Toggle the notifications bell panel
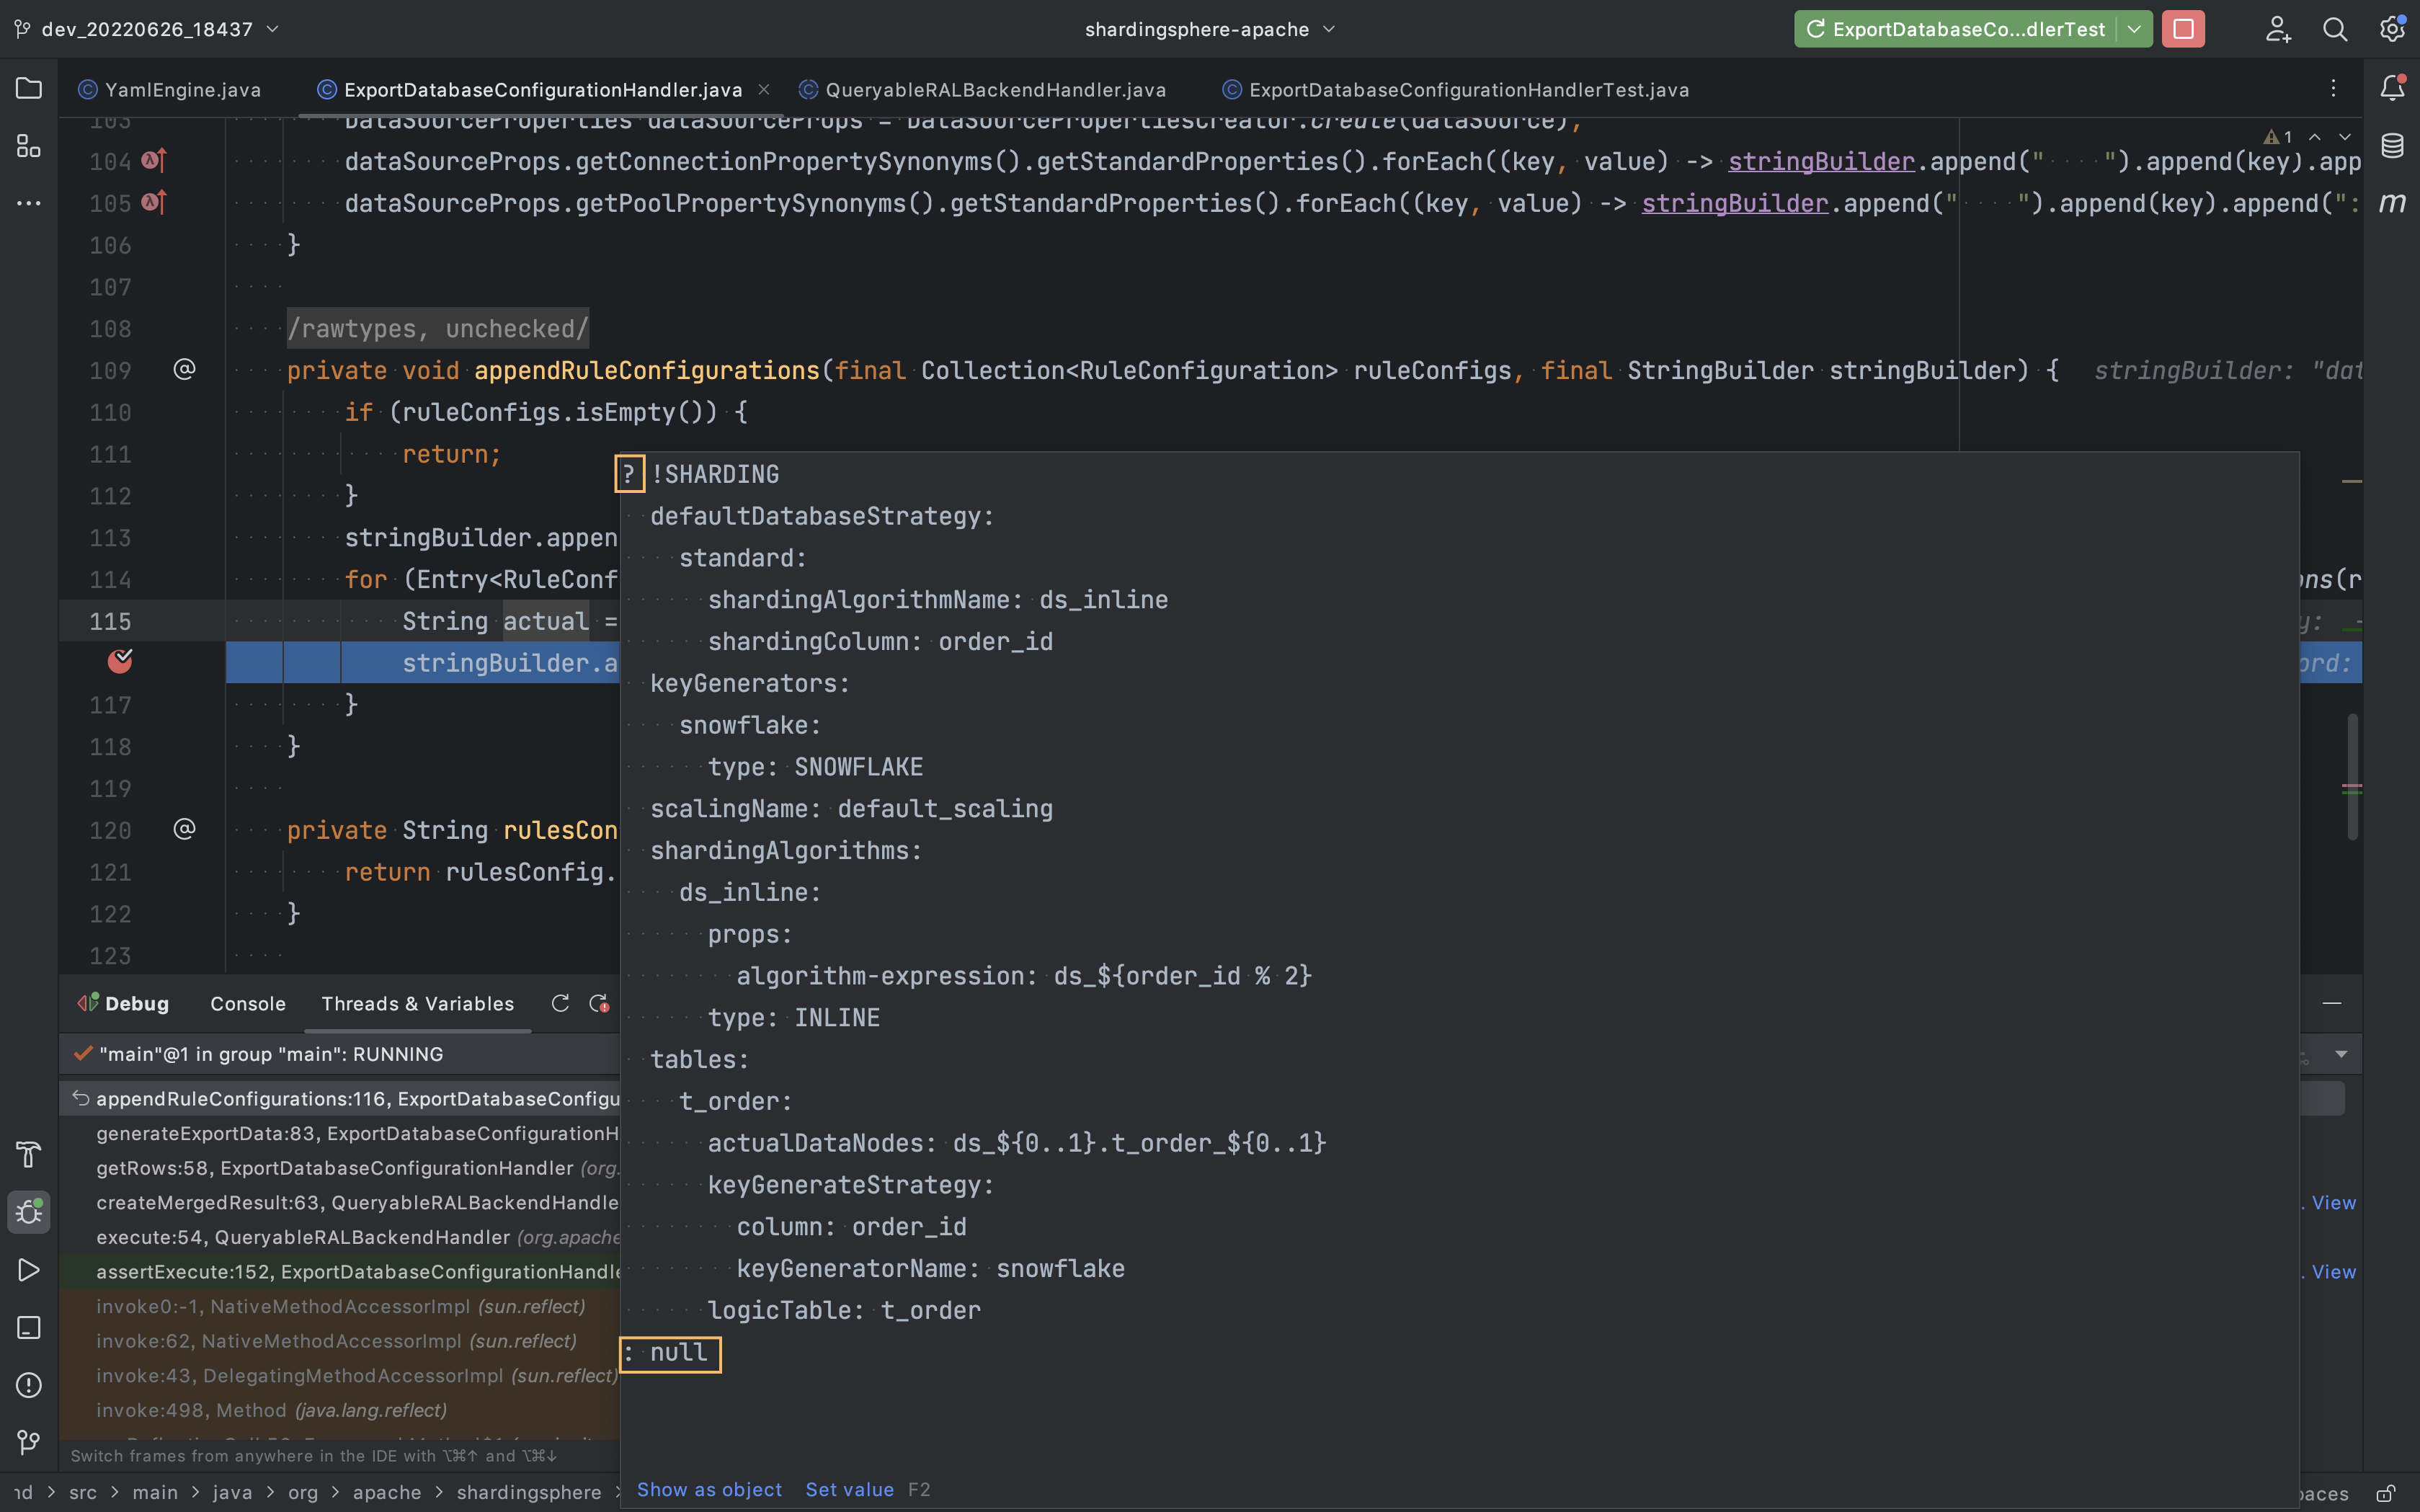Screen dimensions: 2420x1512 pyautogui.click(x=2393, y=88)
